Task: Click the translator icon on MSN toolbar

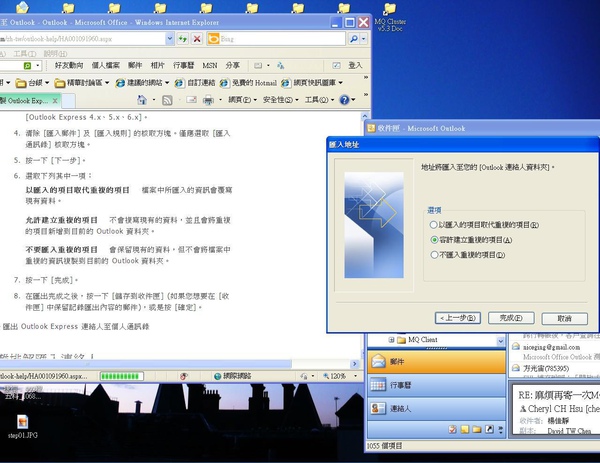Action: click(x=280, y=66)
